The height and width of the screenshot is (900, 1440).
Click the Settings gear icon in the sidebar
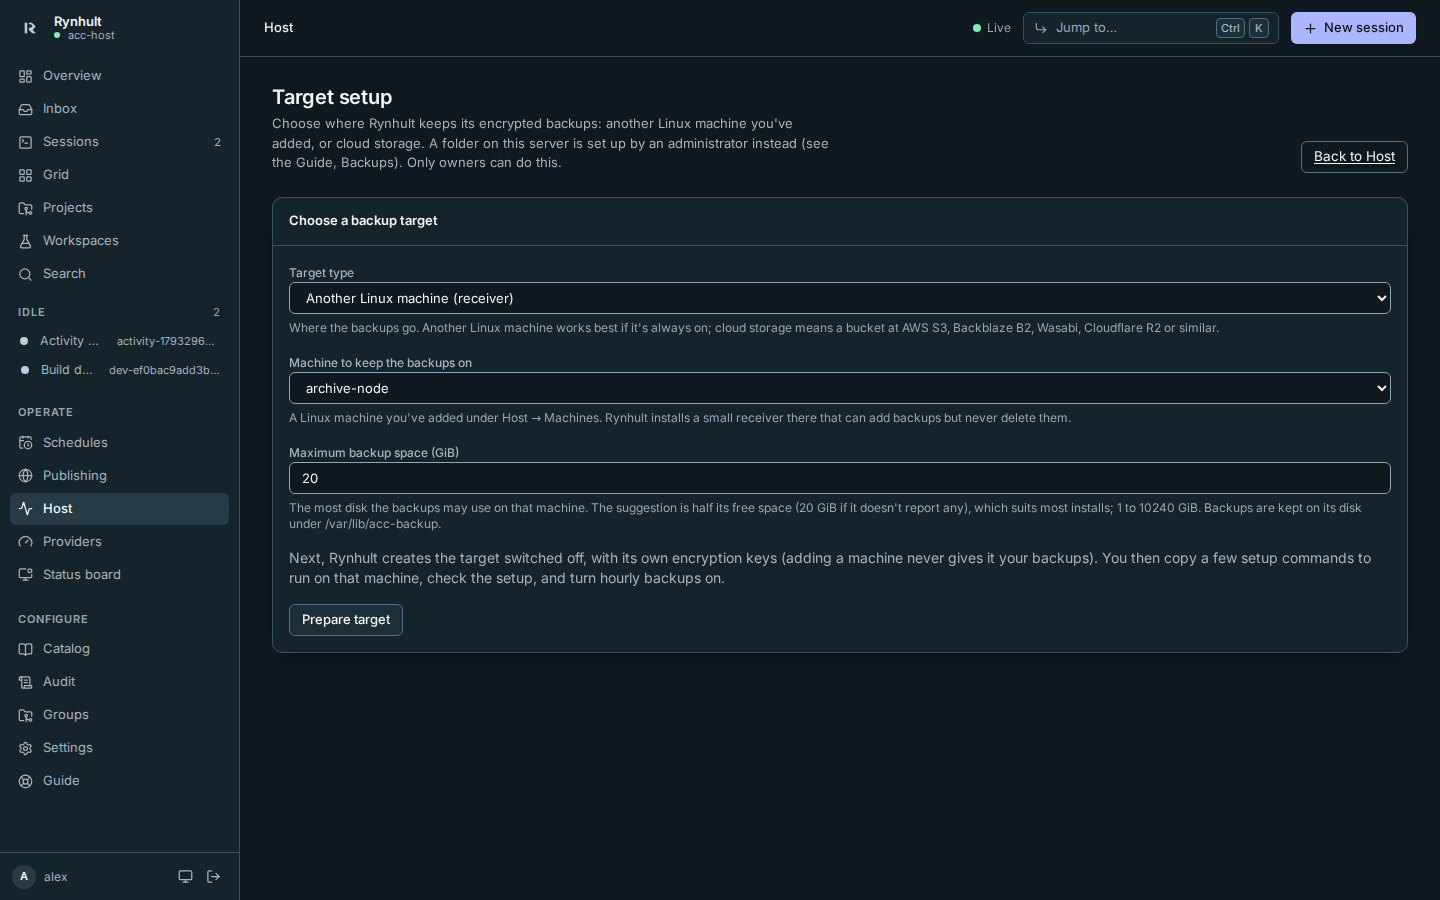coord(26,748)
